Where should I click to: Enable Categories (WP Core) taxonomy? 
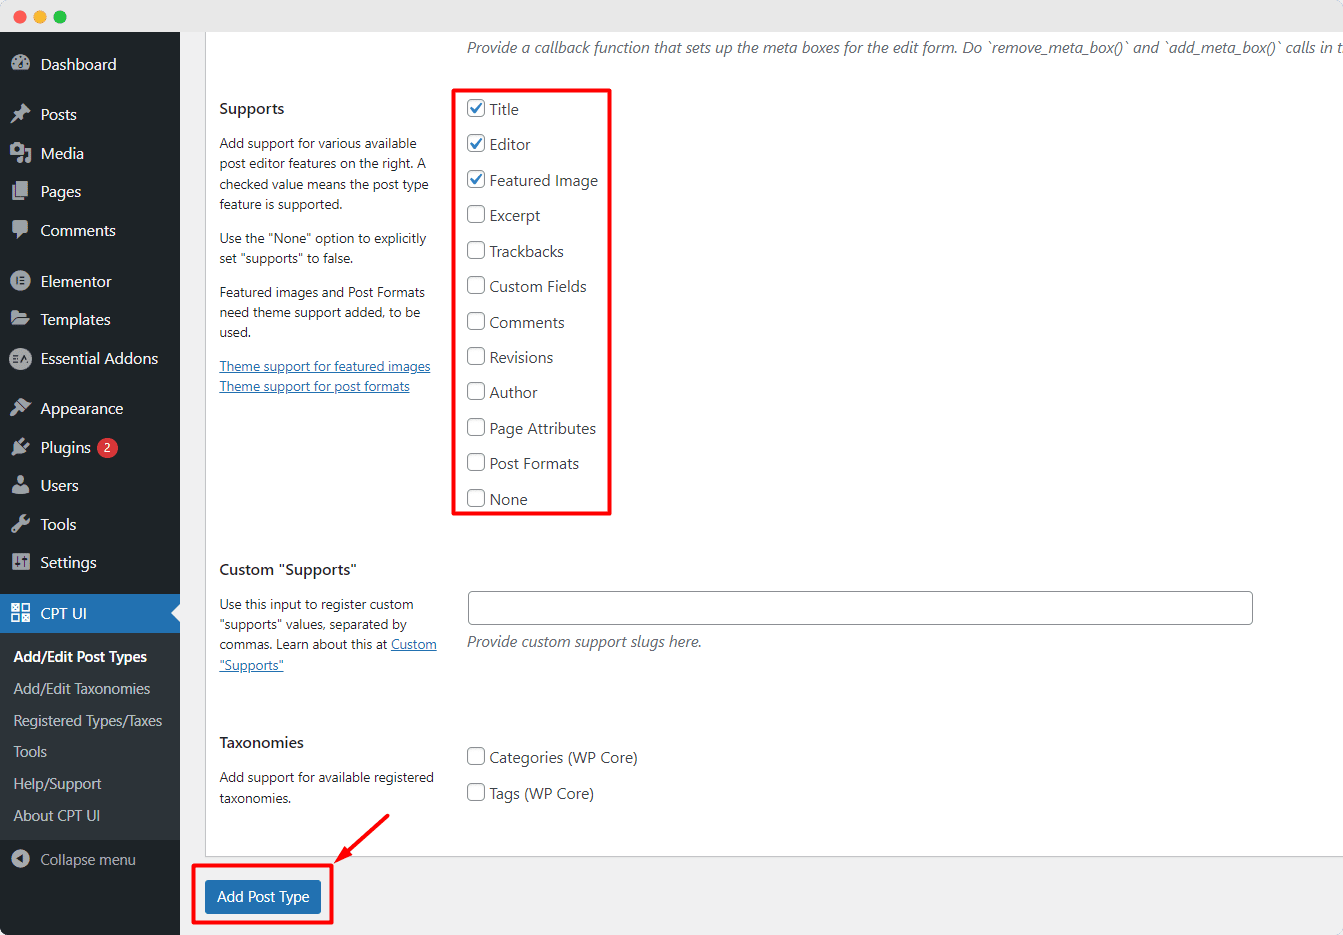tap(476, 757)
